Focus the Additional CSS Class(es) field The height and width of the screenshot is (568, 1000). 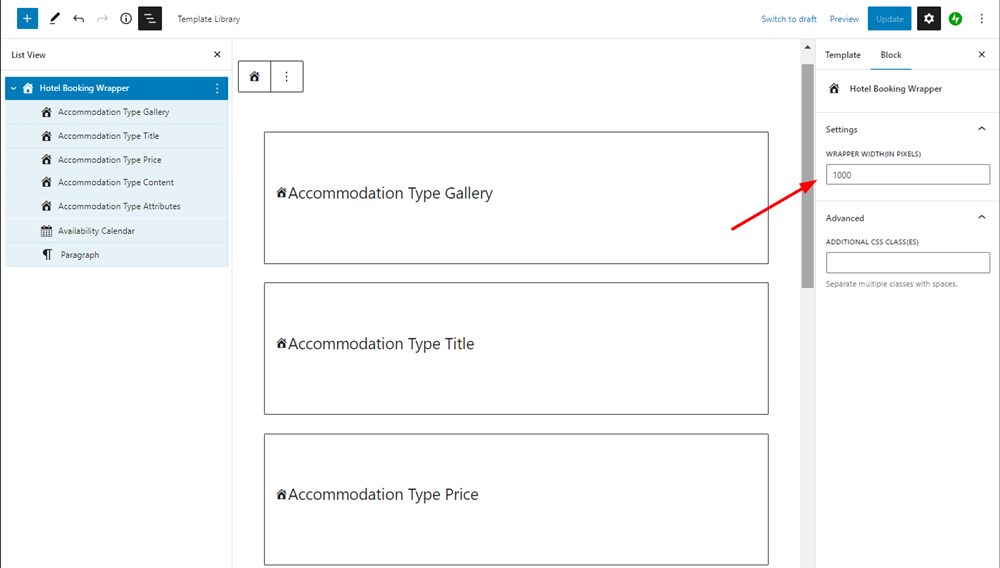tap(908, 263)
